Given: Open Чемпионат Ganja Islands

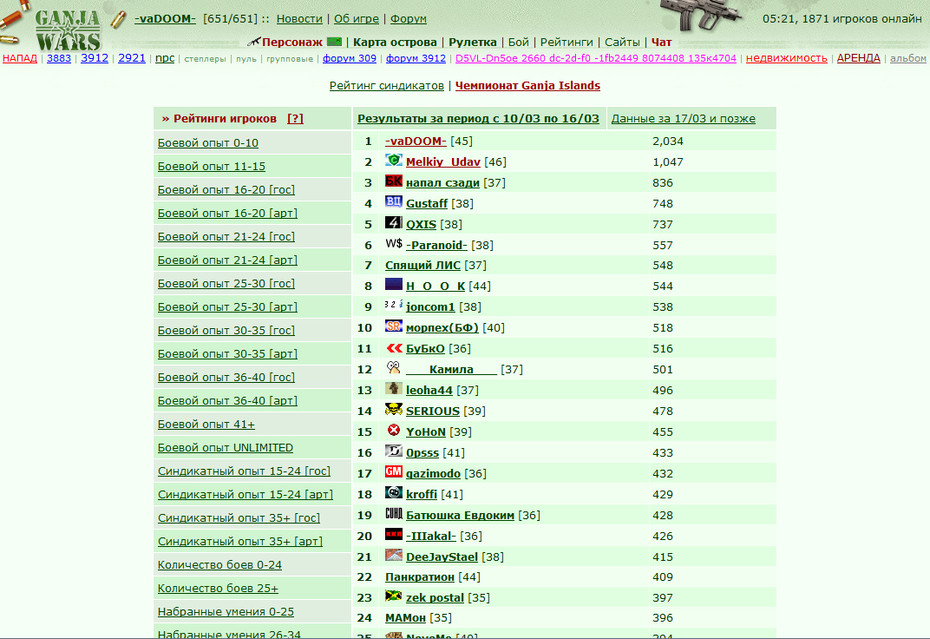Looking at the screenshot, I should click(528, 85).
